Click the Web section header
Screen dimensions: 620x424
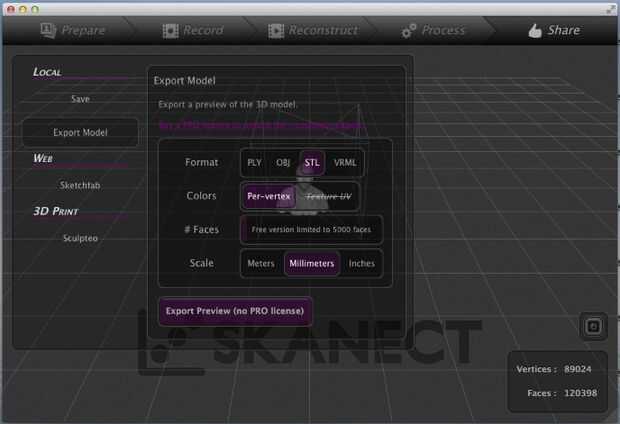43,158
